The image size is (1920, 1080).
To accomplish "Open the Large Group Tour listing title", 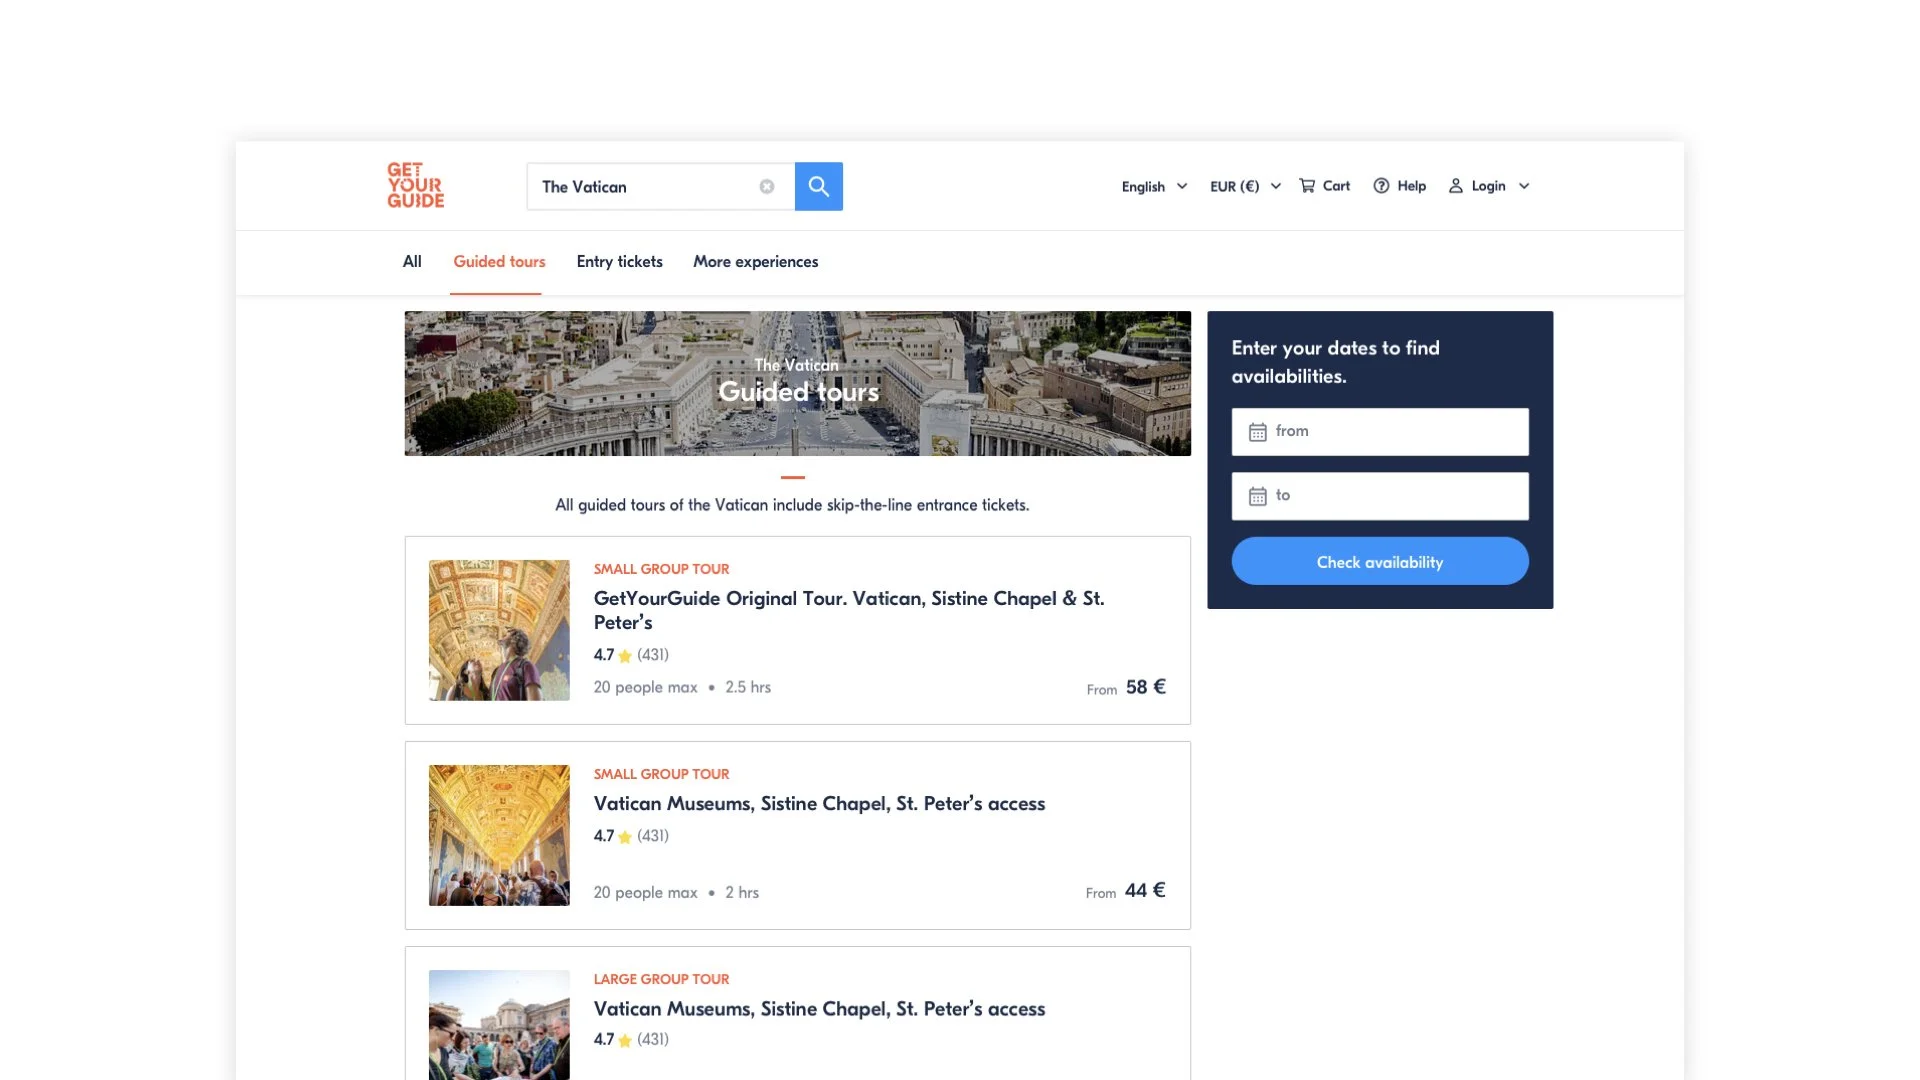I will pos(819,1009).
